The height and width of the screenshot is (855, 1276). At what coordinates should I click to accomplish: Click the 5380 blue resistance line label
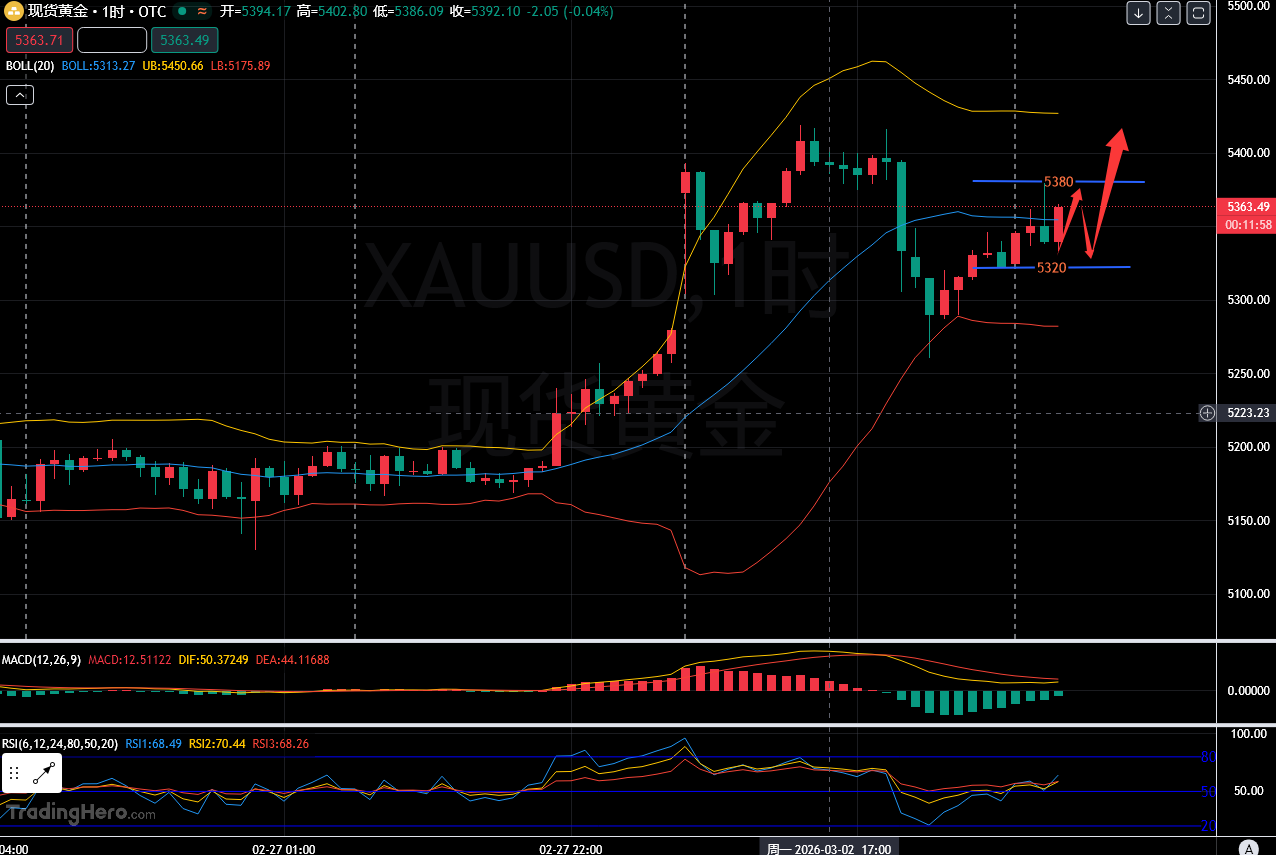pyautogui.click(x=1058, y=182)
